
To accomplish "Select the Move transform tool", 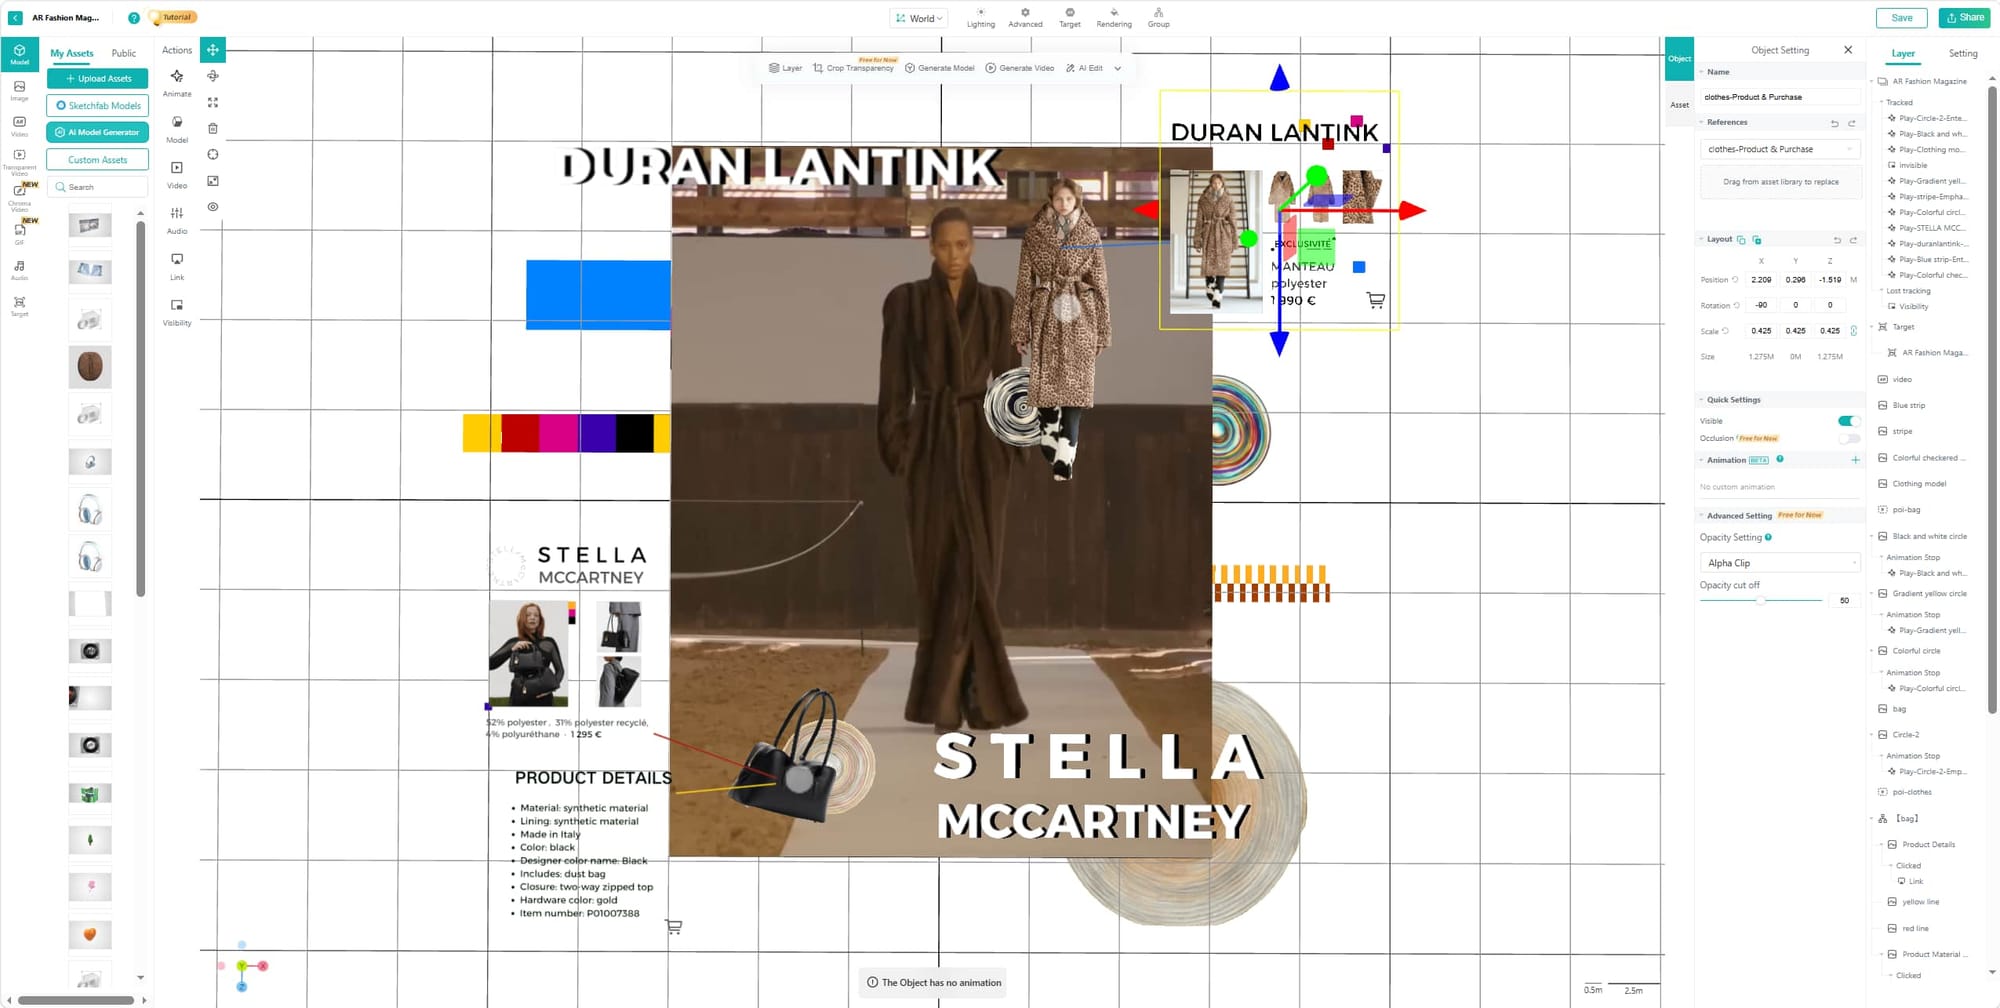I will (213, 49).
